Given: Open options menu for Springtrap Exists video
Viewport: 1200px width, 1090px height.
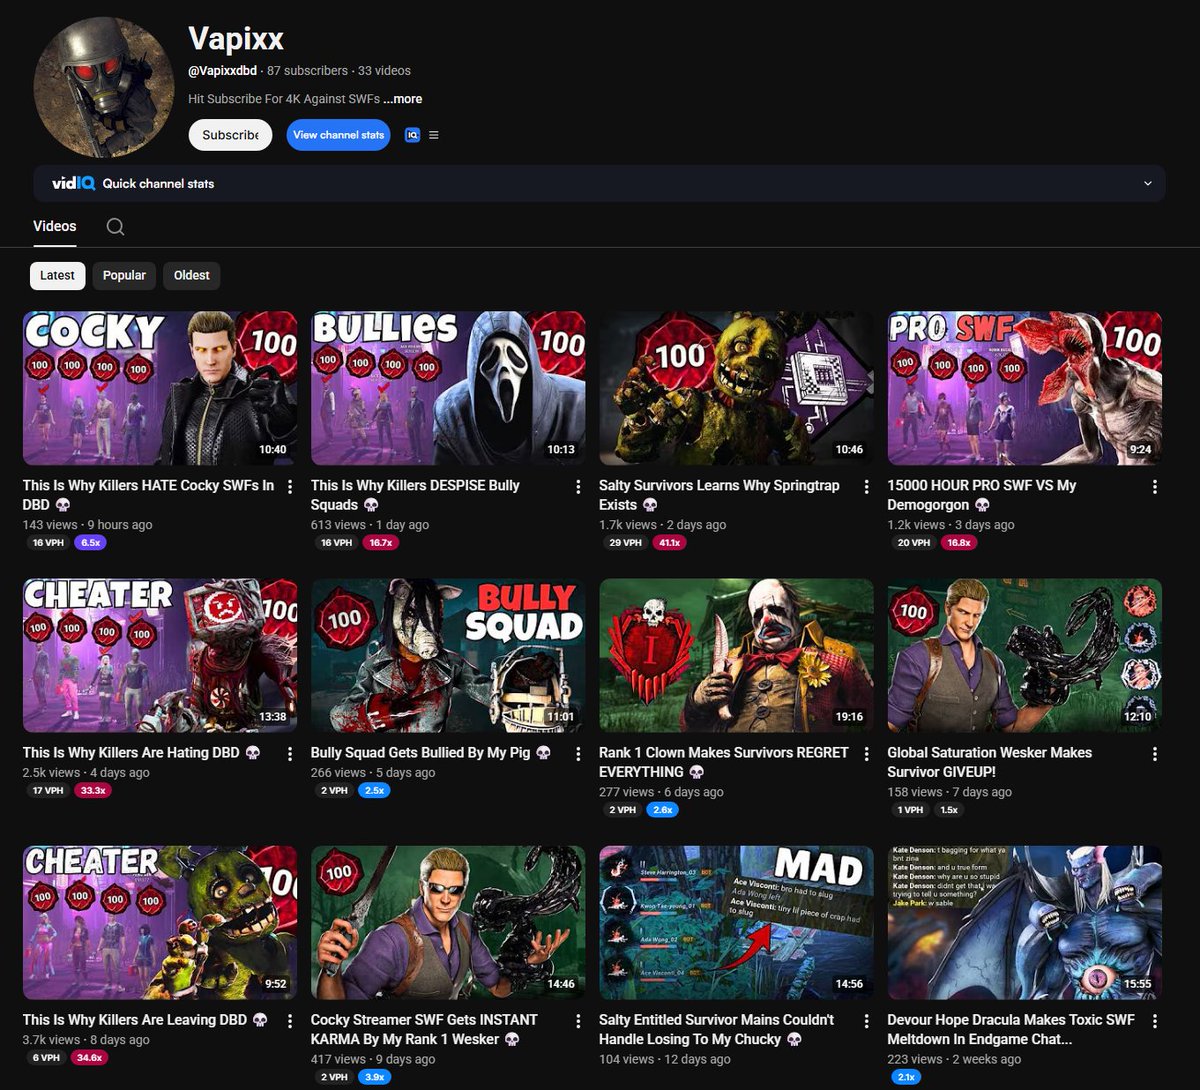Looking at the screenshot, I should (x=866, y=487).
